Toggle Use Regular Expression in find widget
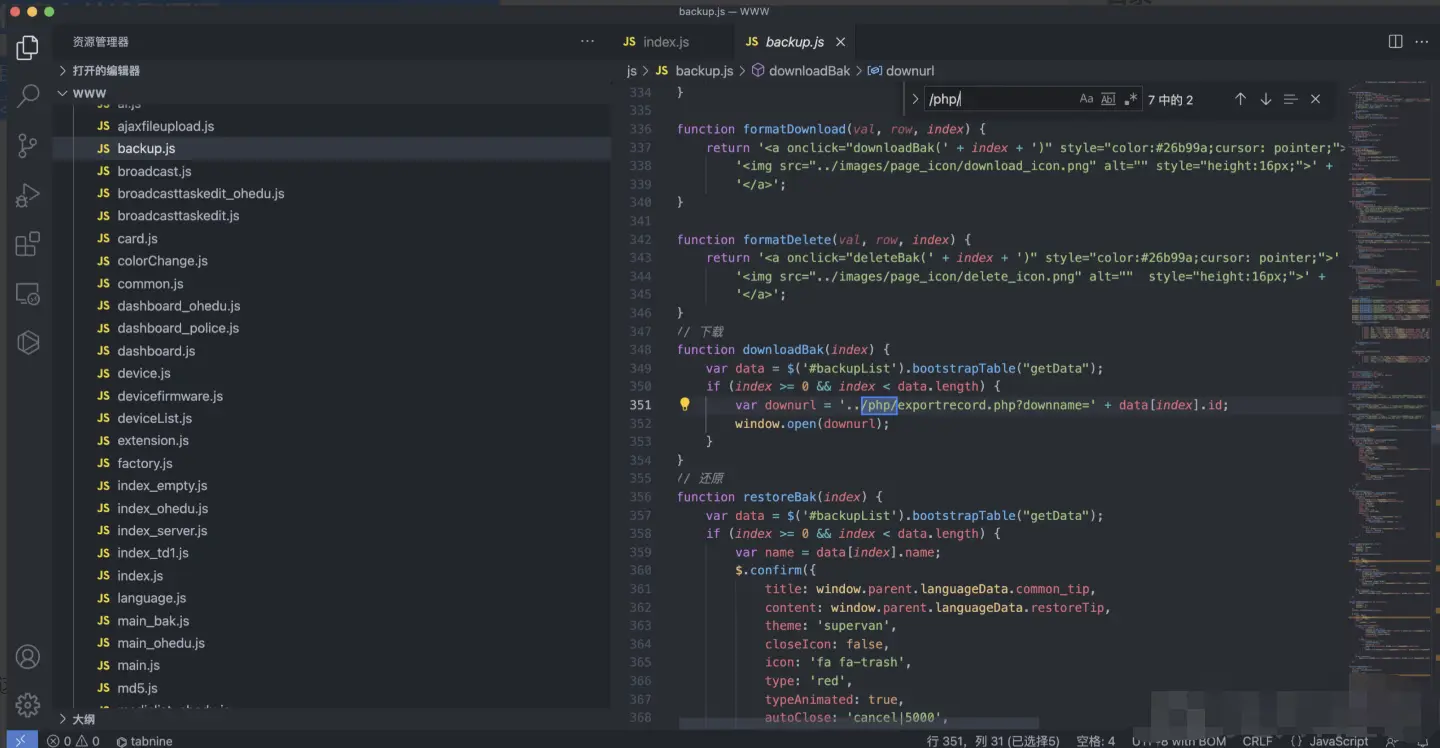Screen dimensions: 1440x748 point(1130,99)
